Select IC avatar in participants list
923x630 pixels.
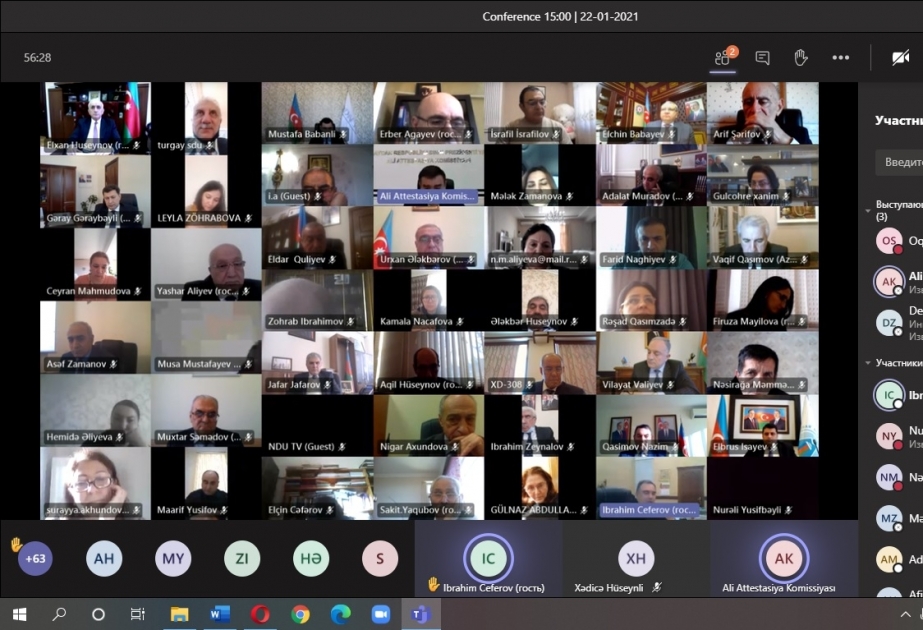(x=889, y=395)
